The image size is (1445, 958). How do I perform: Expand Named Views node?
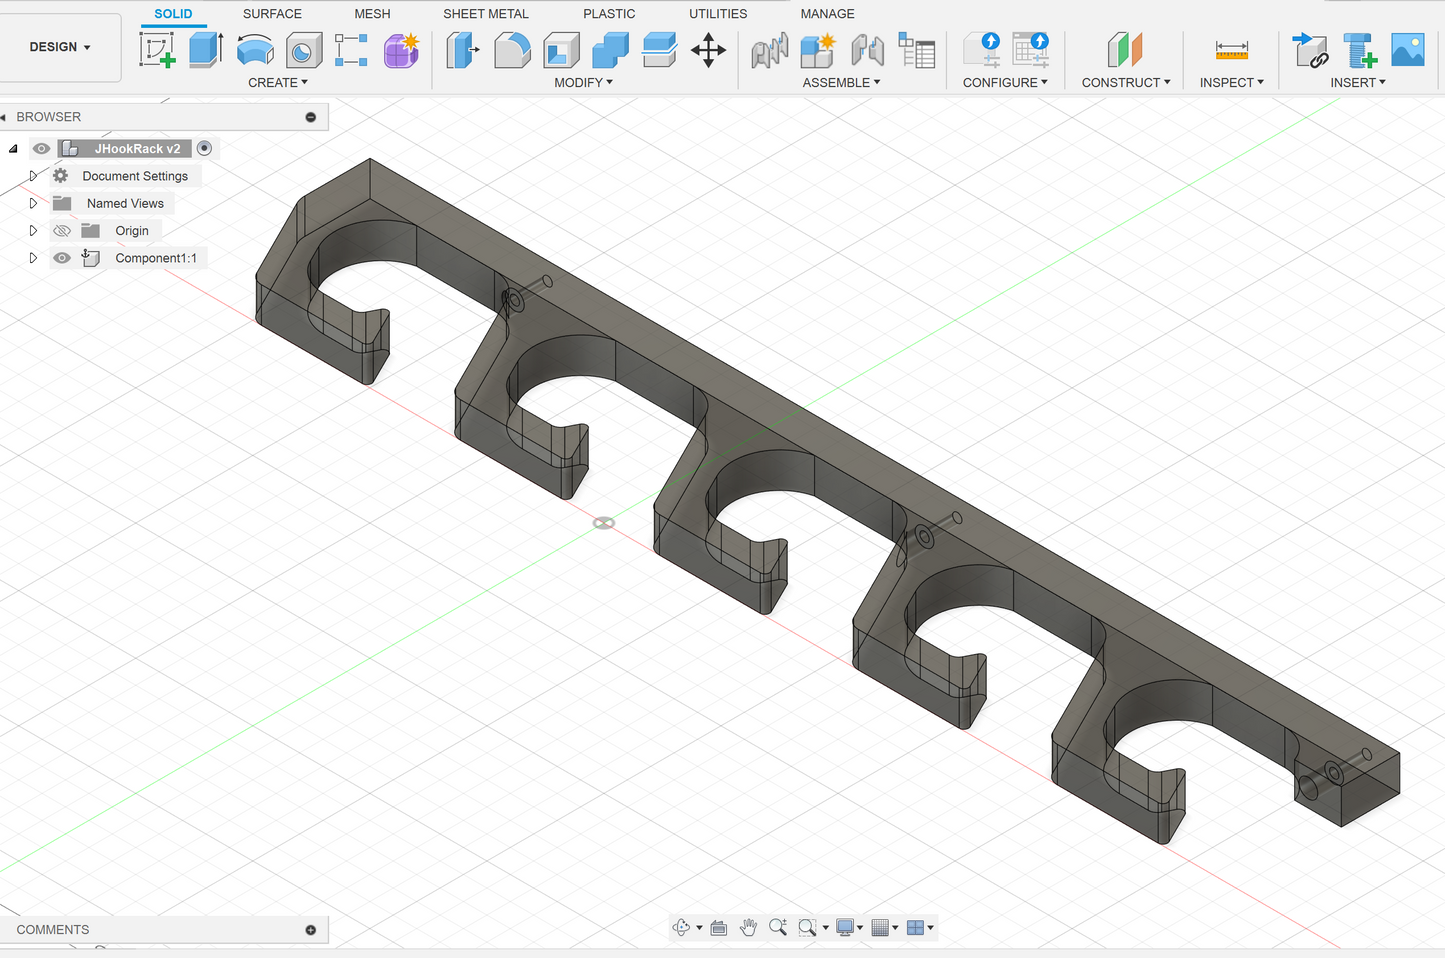tap(33, 203)
